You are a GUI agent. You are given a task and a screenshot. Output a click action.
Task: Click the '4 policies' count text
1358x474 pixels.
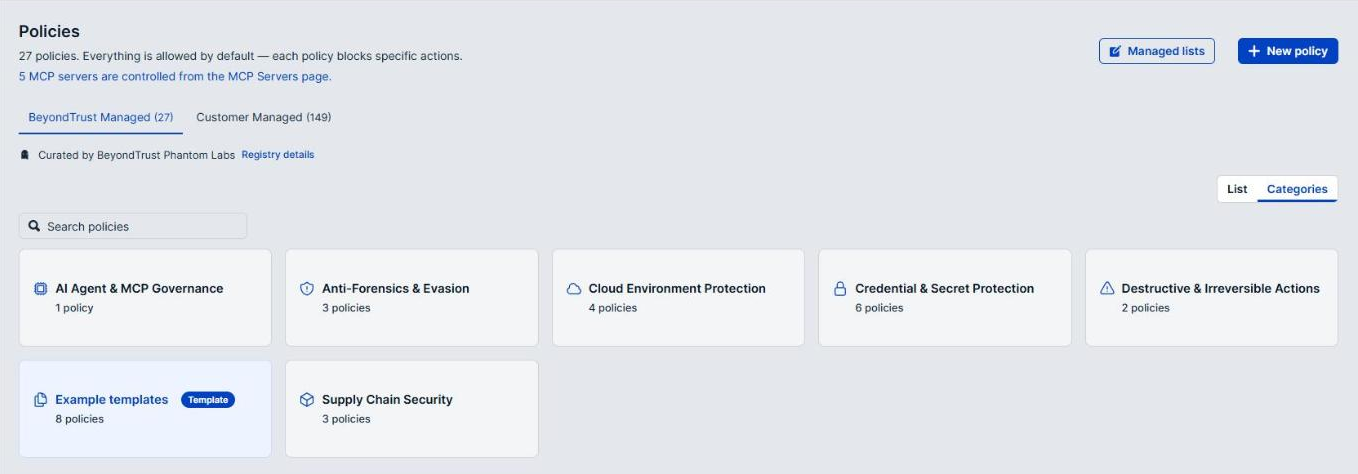click(612, 308)
